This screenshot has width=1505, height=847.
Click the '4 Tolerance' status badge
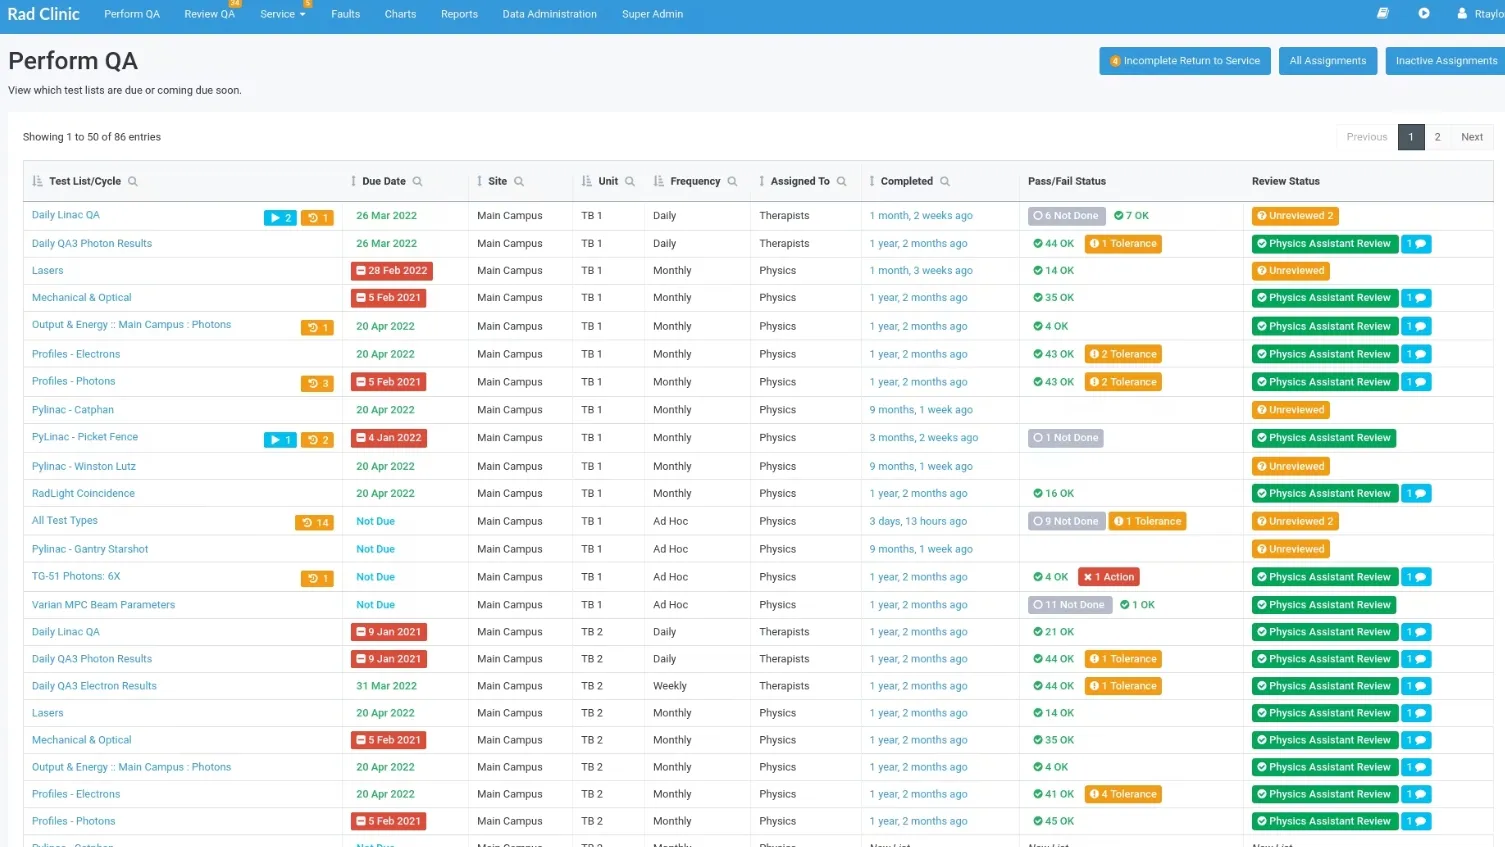[1123, 794]
